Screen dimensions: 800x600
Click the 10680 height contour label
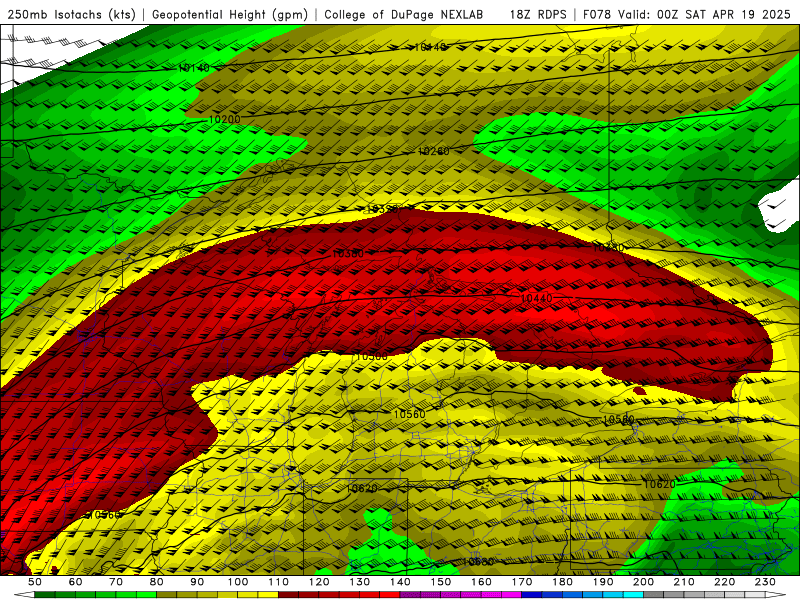coord(478,562)
